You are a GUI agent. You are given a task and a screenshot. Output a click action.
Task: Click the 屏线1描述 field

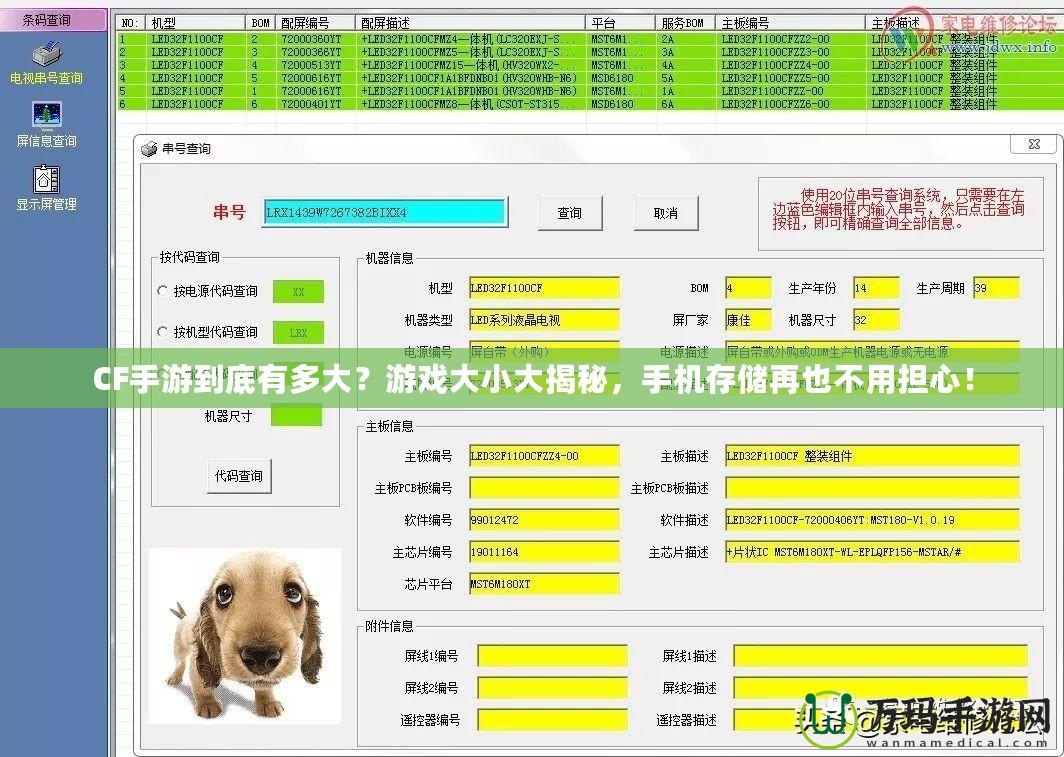[x=880, y=656]
